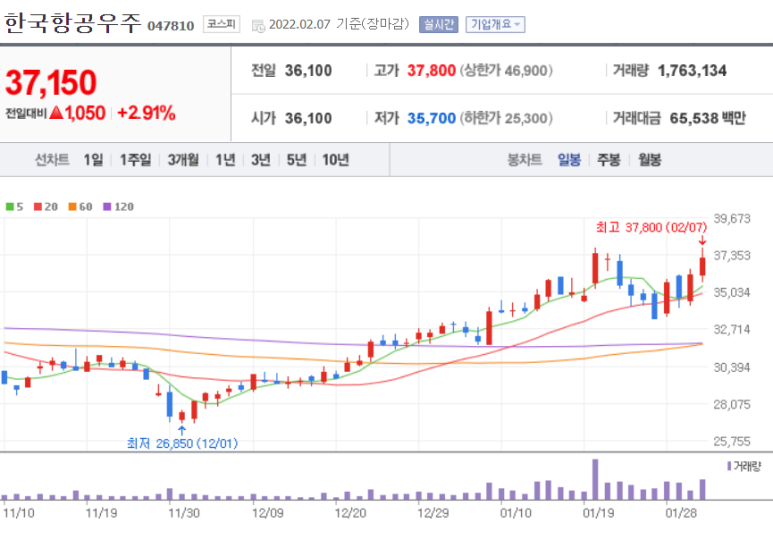Screen dimensions: 773x540
Task: Click the 한국항공우주 stock name heading
Action: click(x=73, y=23)
